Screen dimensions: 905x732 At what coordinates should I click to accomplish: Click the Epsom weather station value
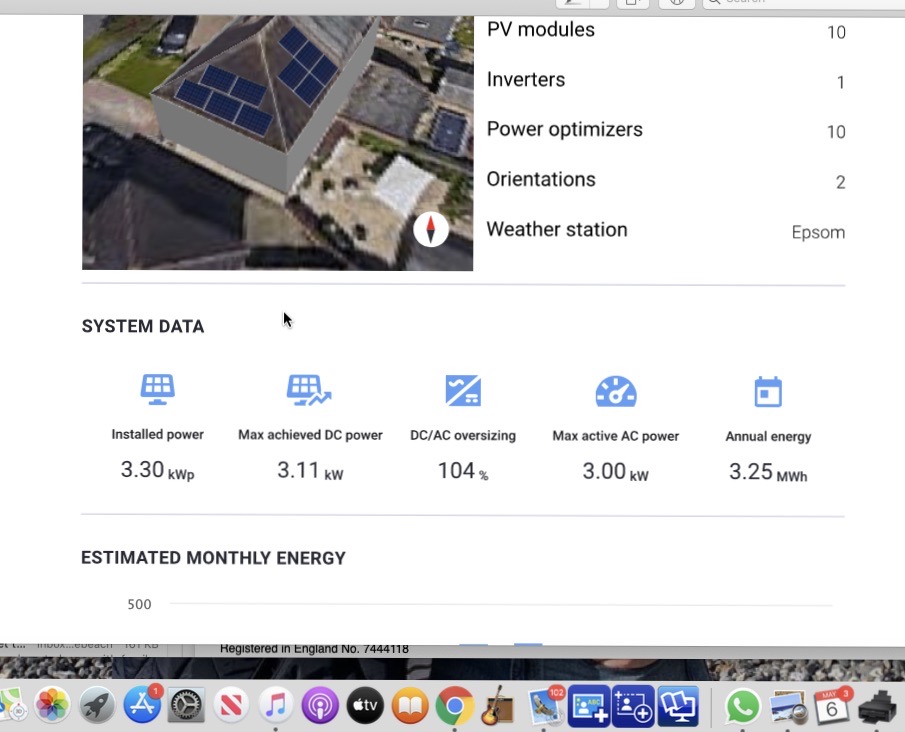818,233
